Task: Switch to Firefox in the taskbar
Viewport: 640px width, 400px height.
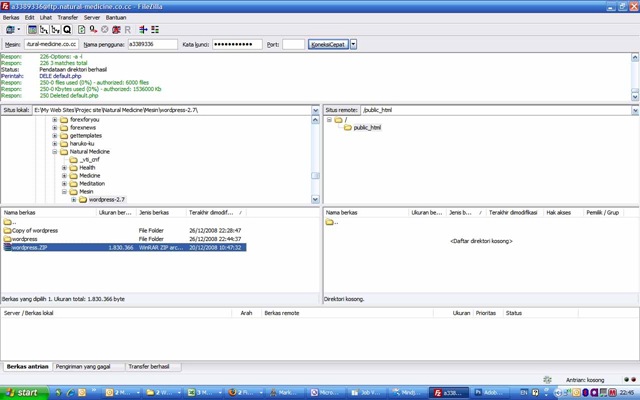Action: [246, 393]
